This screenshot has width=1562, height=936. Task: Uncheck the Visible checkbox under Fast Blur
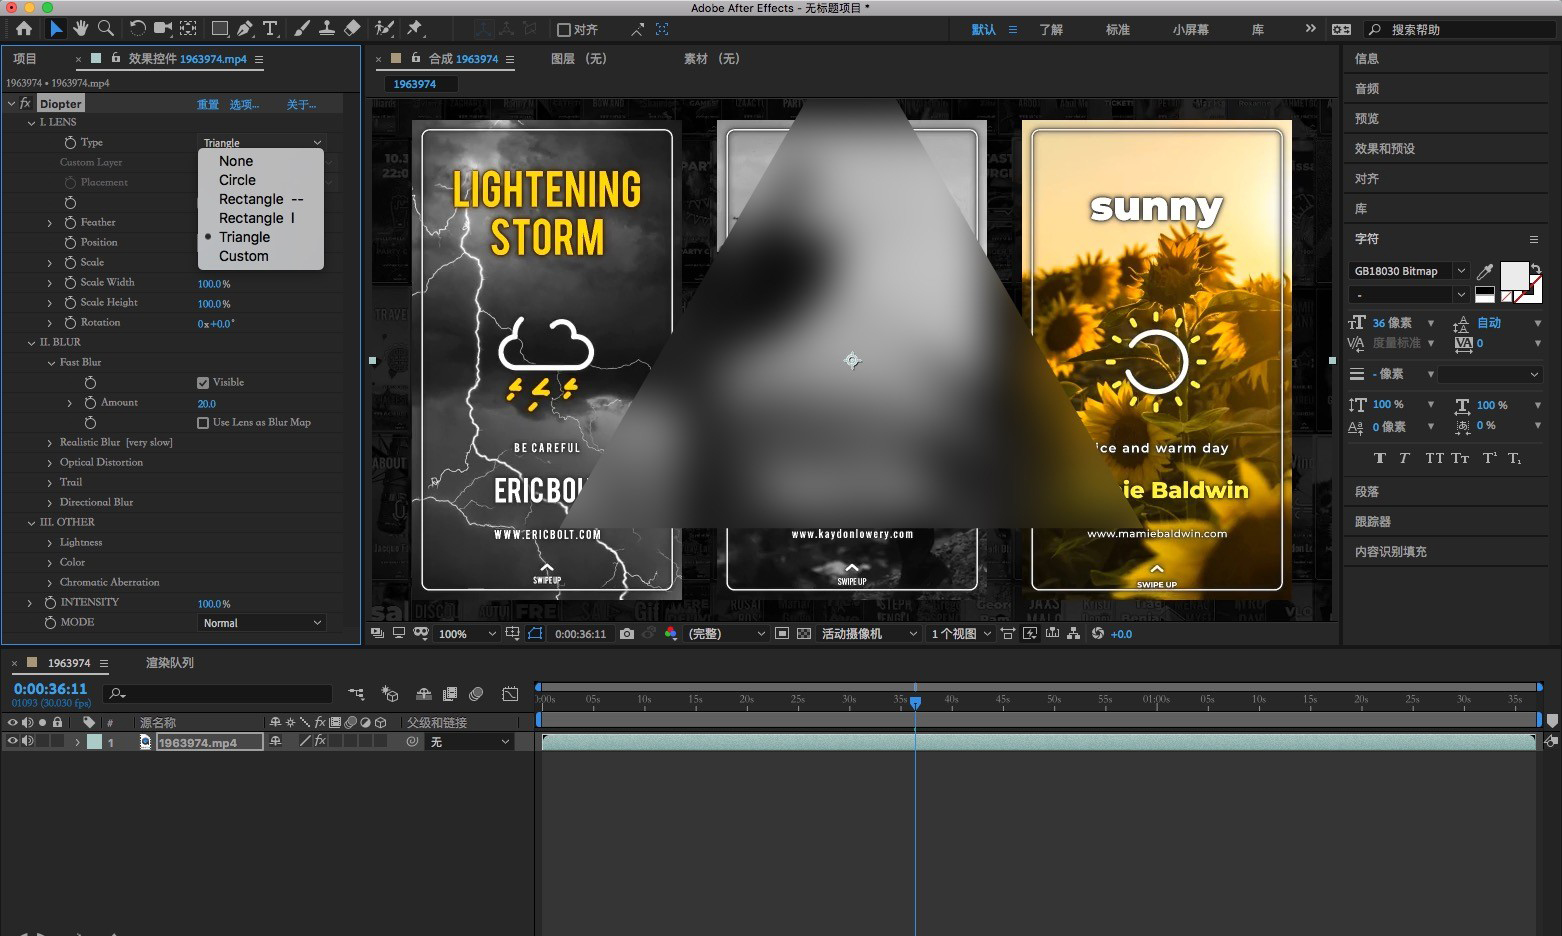(x=203, y=383)
